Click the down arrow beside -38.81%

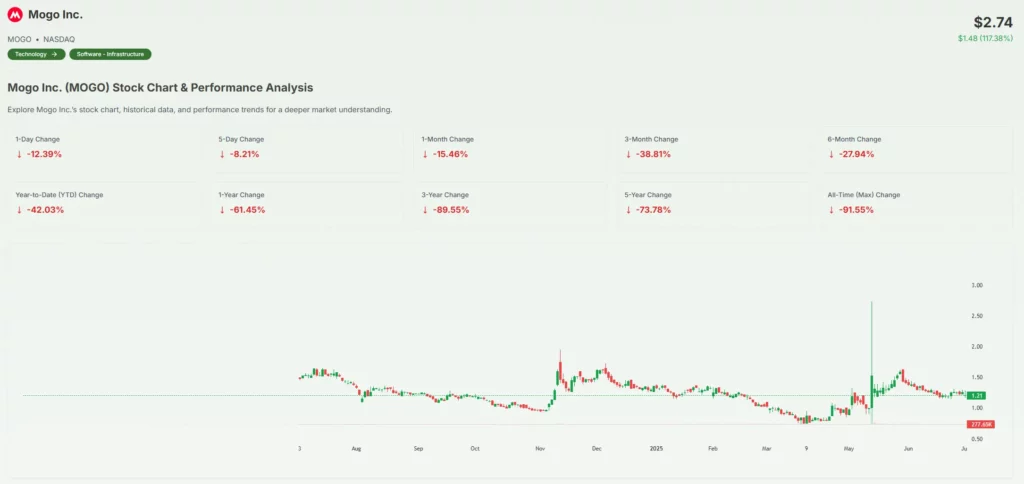tap(628, 155)
